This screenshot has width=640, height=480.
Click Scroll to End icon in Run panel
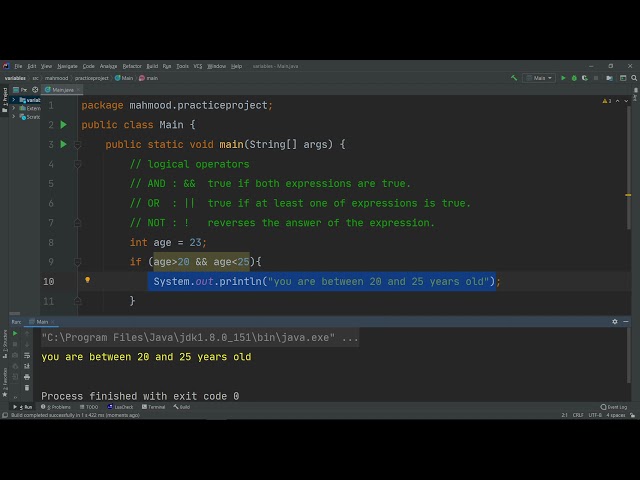[x=27, y=366]
